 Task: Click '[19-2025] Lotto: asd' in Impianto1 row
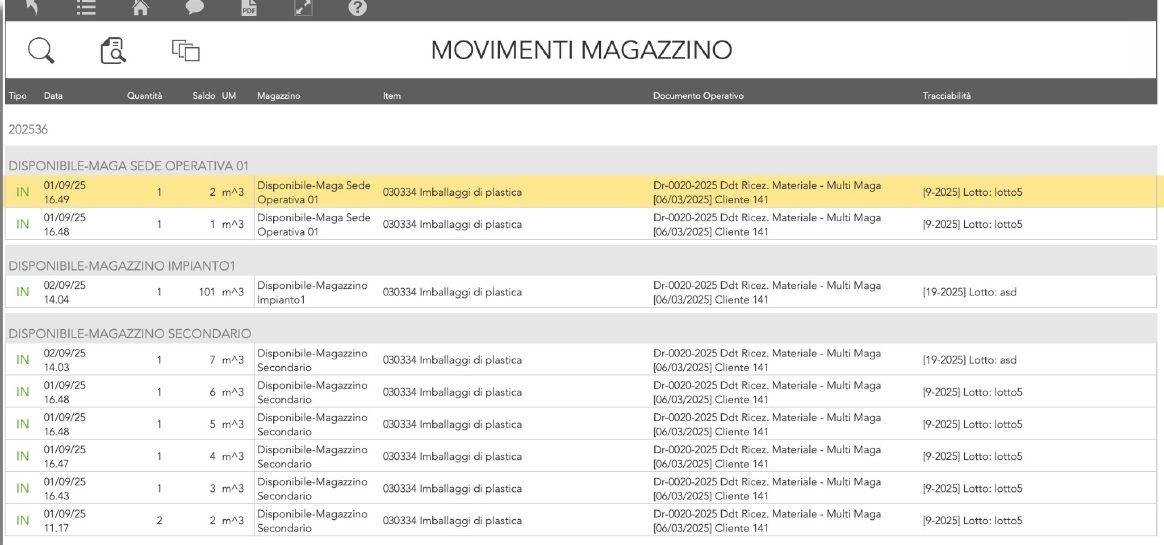coord(970,292)
